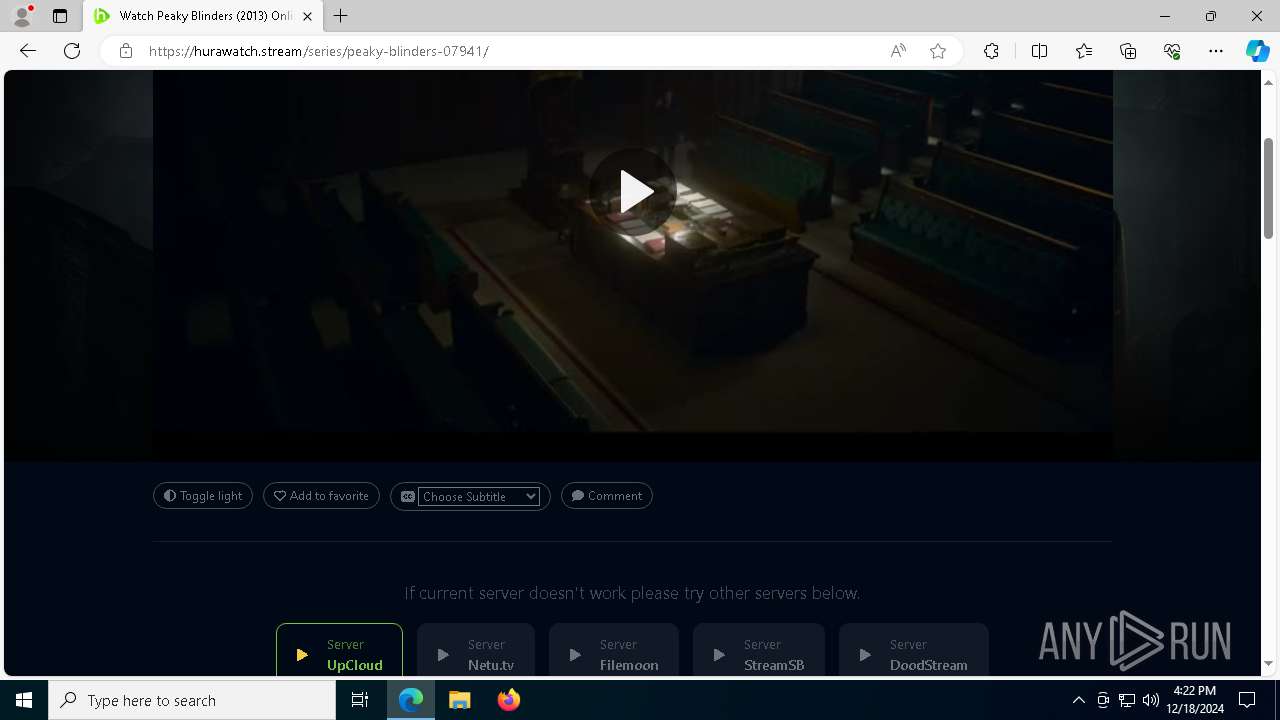Screen dimensions: 1280x720
Task: Open the clock showing 4:22 PM
Action: click(1194, 700)
